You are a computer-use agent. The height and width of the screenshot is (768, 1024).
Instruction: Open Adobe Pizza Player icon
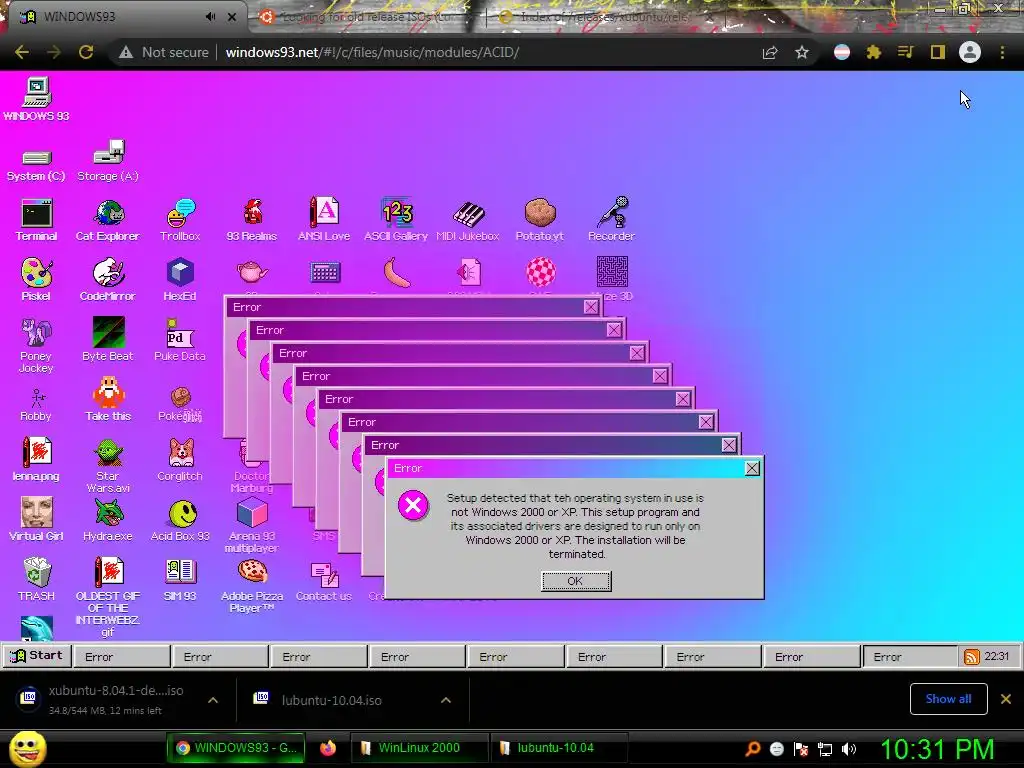pos(252,586)
